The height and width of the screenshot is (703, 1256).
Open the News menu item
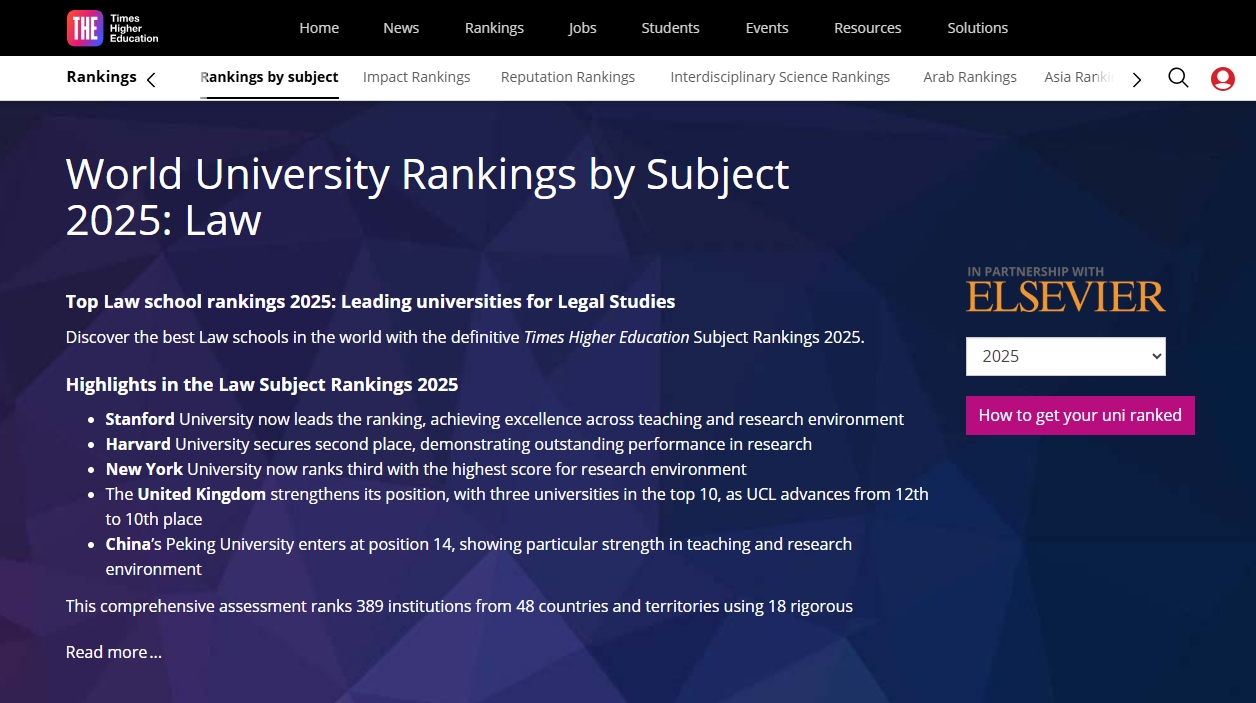pyautogui.click(x=401, y=28)
